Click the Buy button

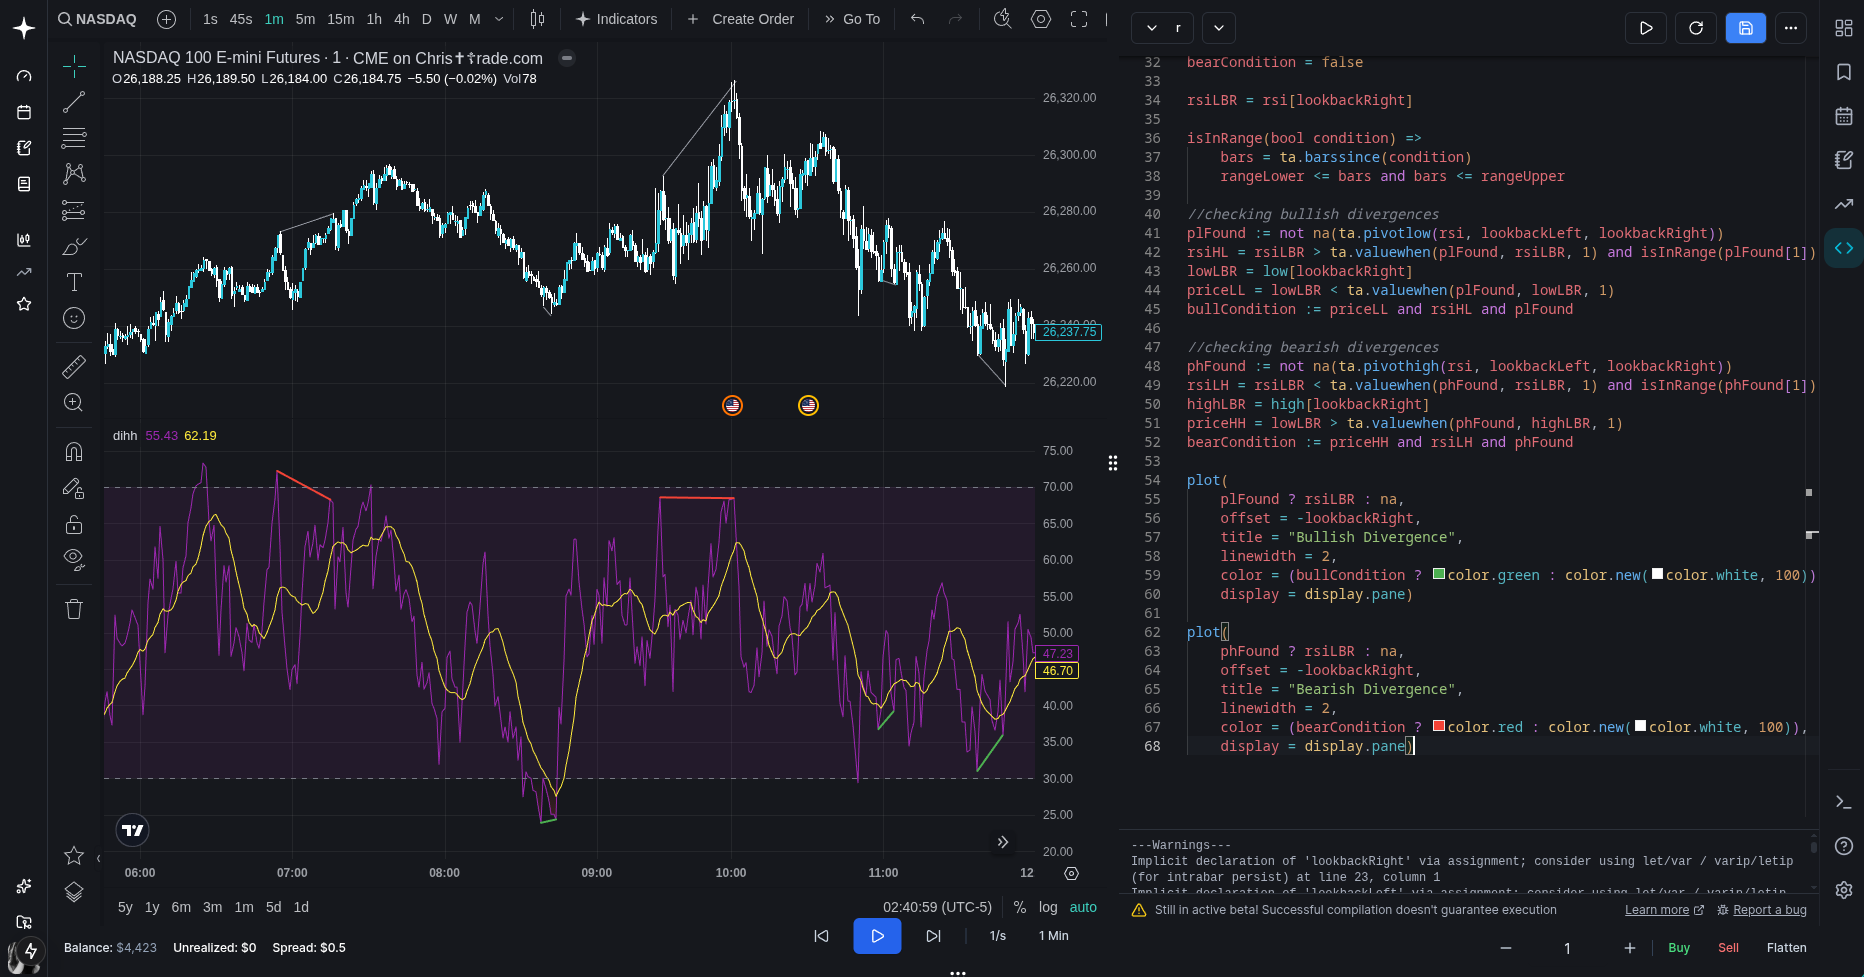(1678, 948)
